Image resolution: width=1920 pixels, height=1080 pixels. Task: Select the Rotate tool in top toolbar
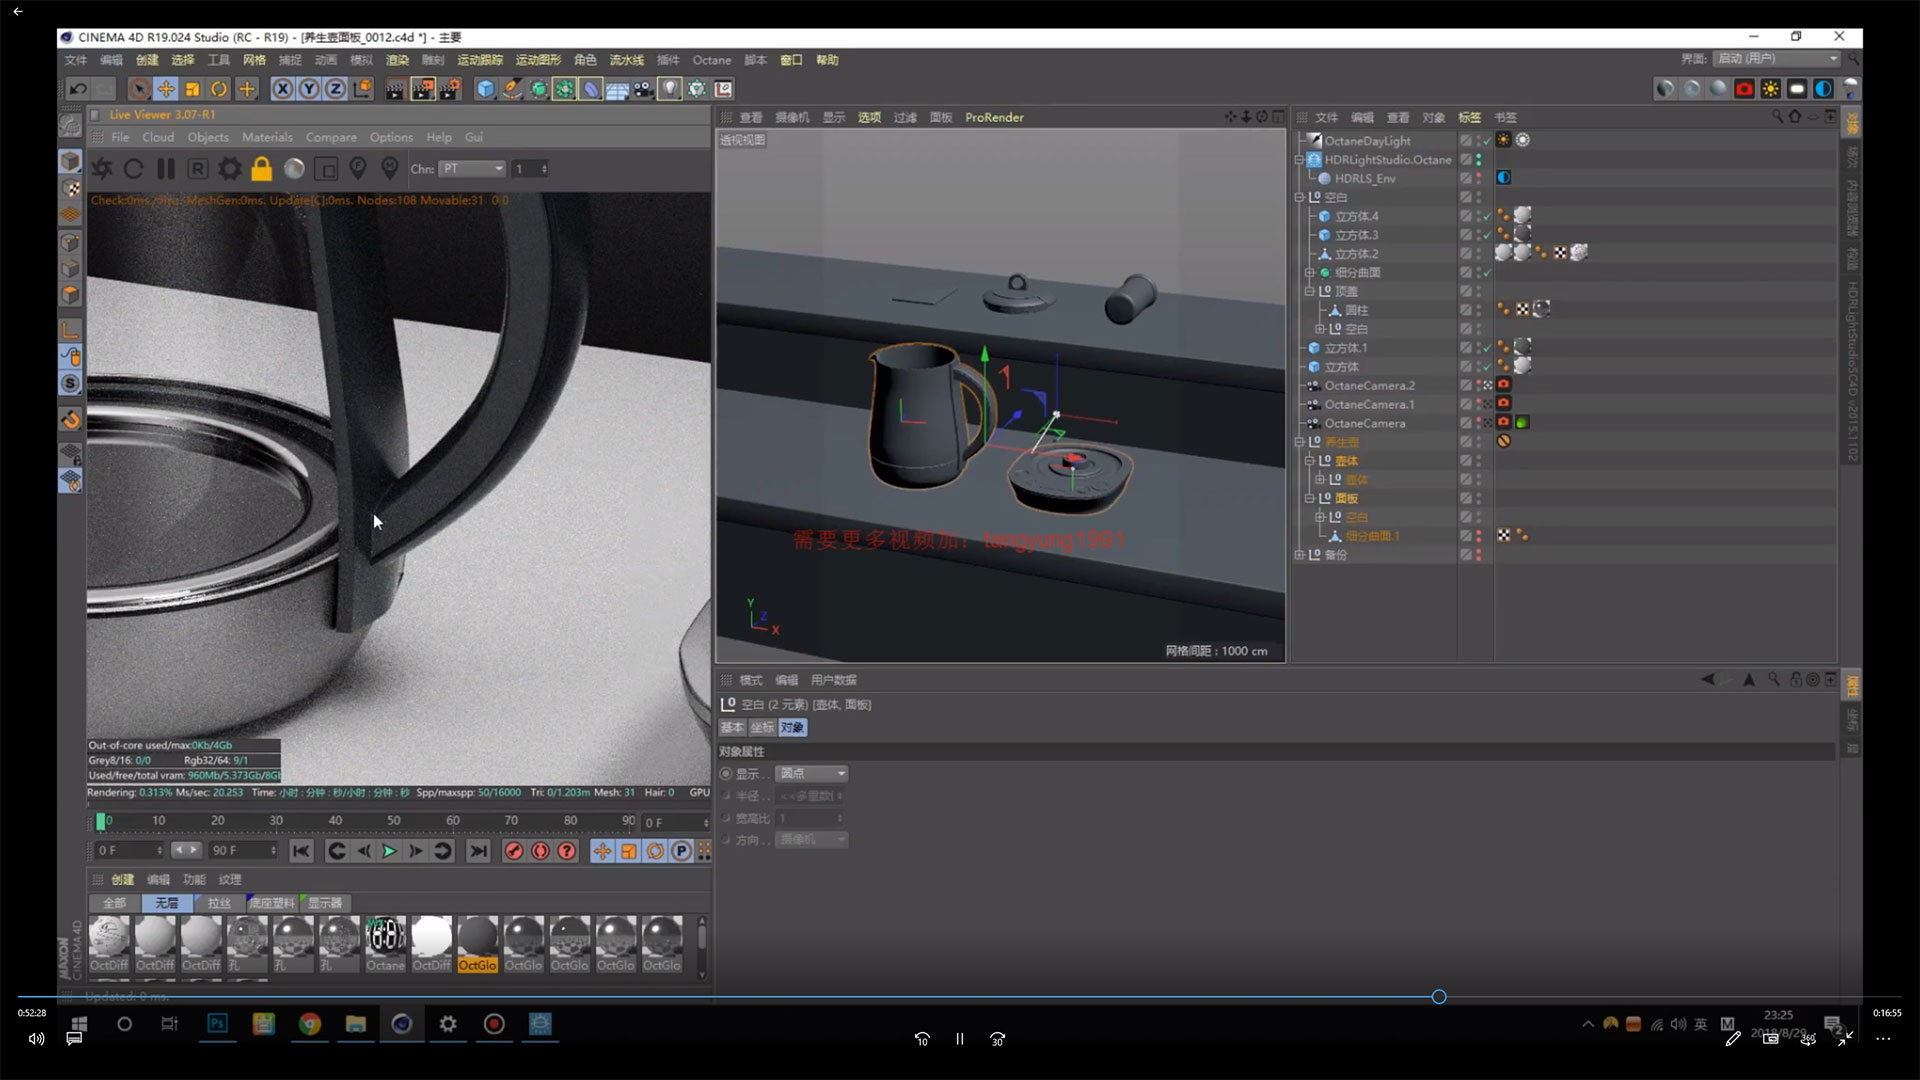[x=219, y=89]
